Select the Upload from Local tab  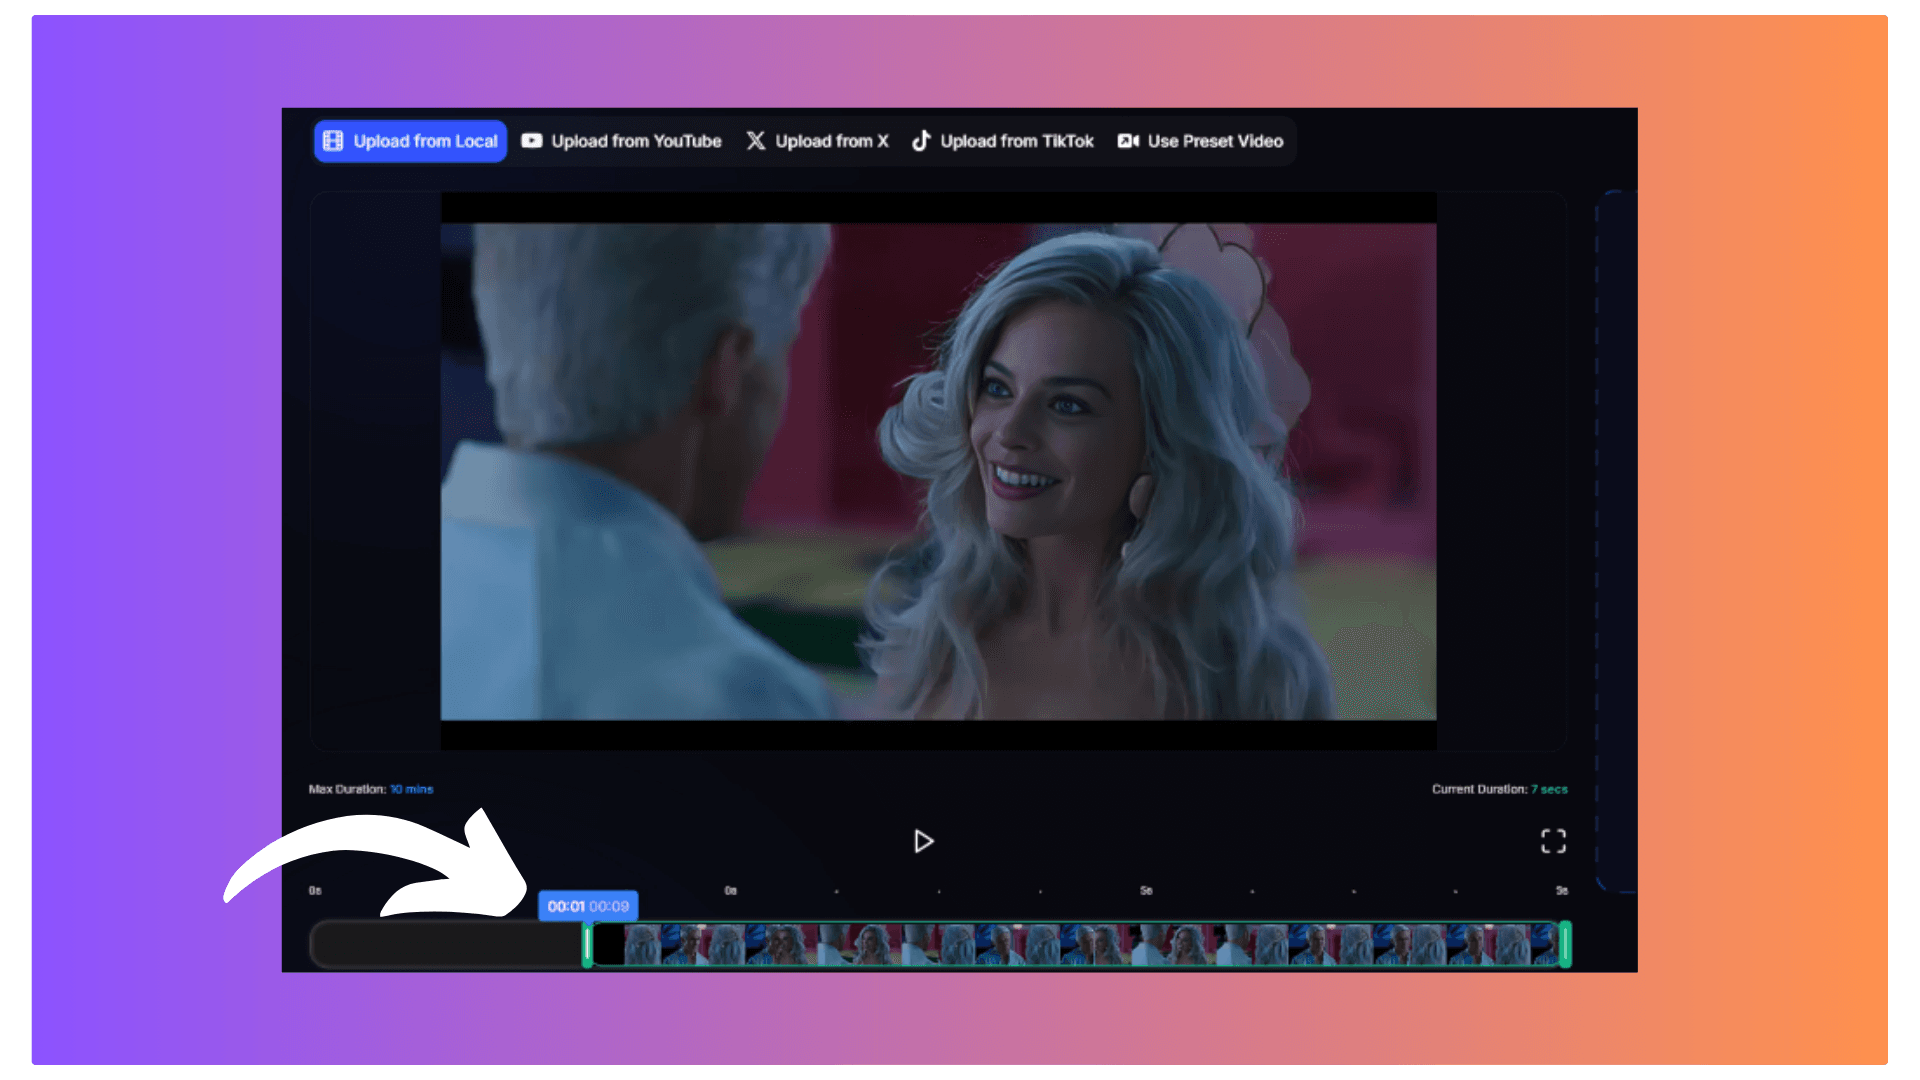coord(410,141)
